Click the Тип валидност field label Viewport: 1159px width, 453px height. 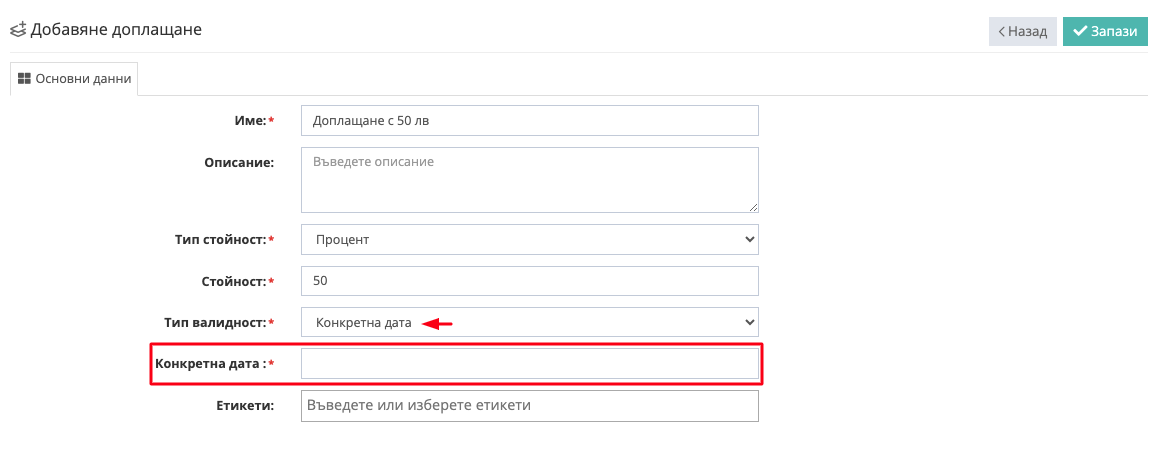coord(214,323)
